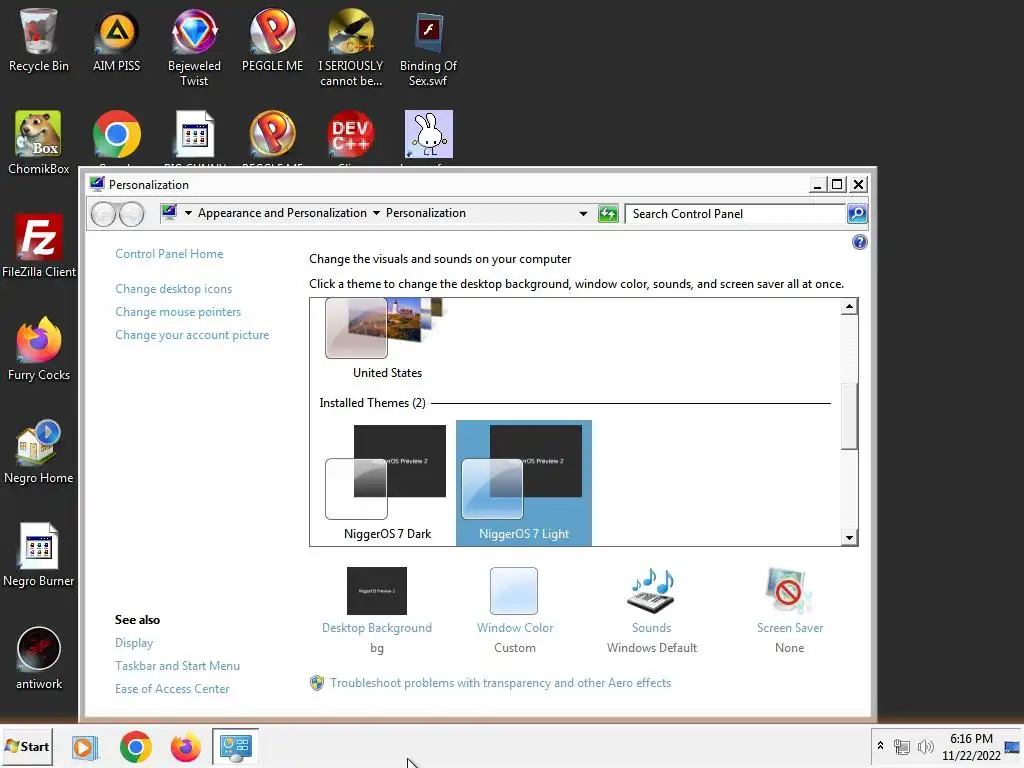Screen dimensions: 1024x768
Task: Refresh the Personalization page
Action: click(608, 214)
